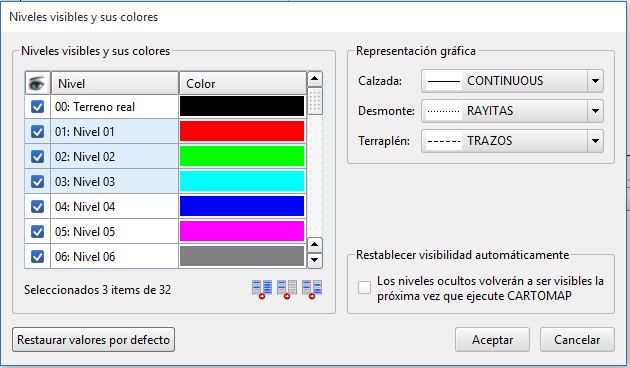This screenshot has height=368, width=630.
Task: Click the Nivel column header
Action: pyautogui.click(x=115, y=83)
